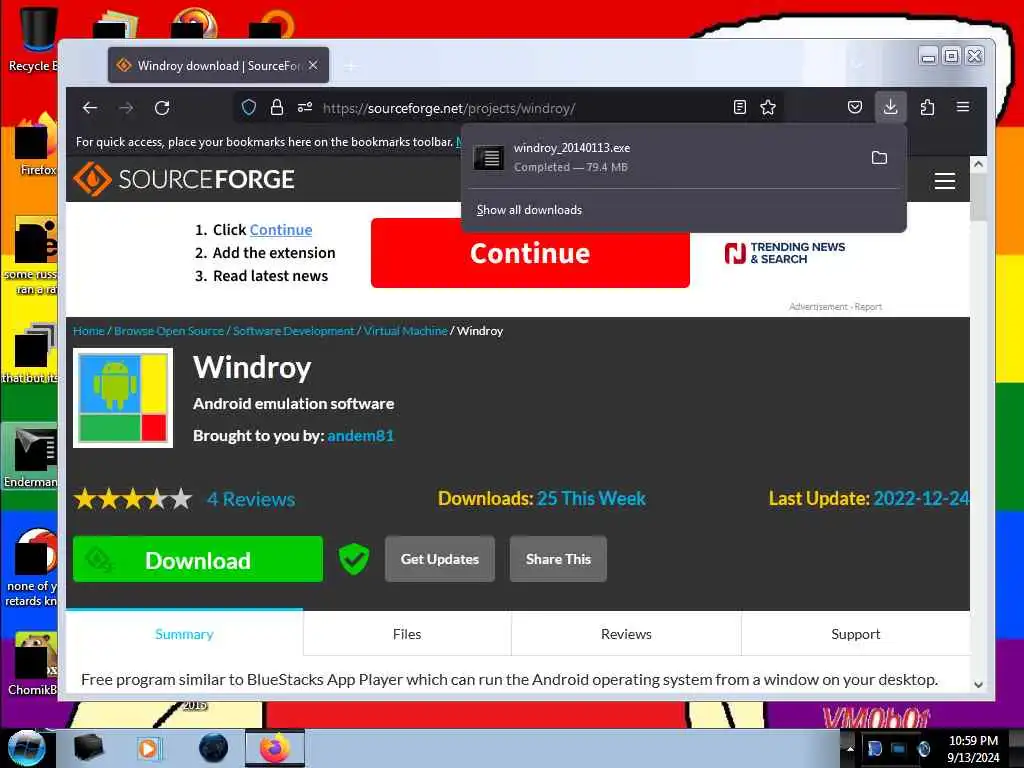Click taskbar clock 10:59 PM
Image resolution: width=1024 pixels, height=768 pixels.
[x=973, y=748]
